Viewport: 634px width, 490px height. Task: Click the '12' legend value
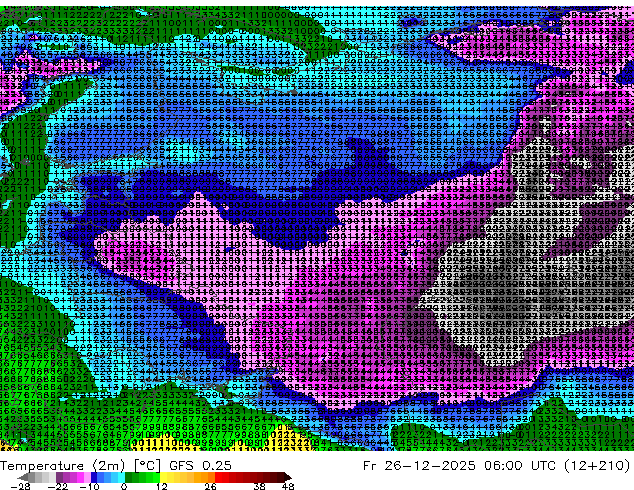(162, 486)
